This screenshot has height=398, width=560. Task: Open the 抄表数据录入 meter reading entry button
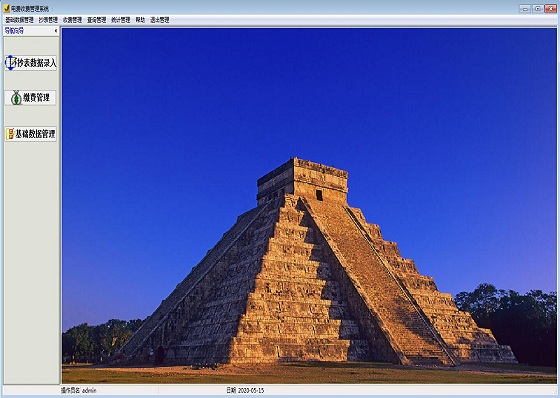pyautogui.click(x=31, y=63)
